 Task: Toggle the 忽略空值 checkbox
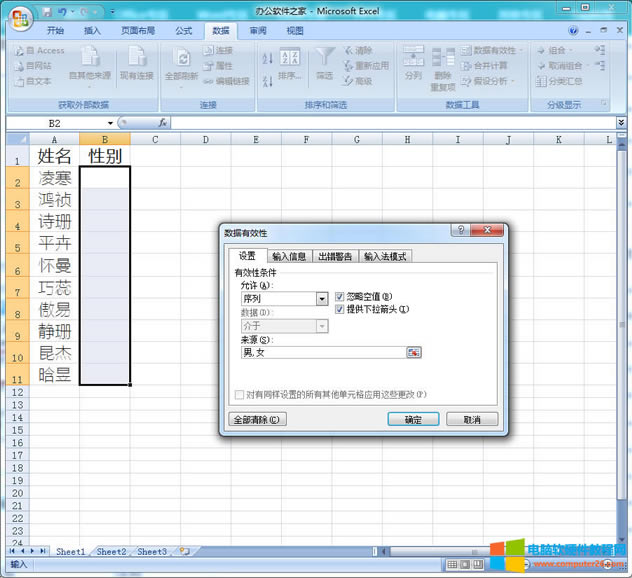(340, 297)
